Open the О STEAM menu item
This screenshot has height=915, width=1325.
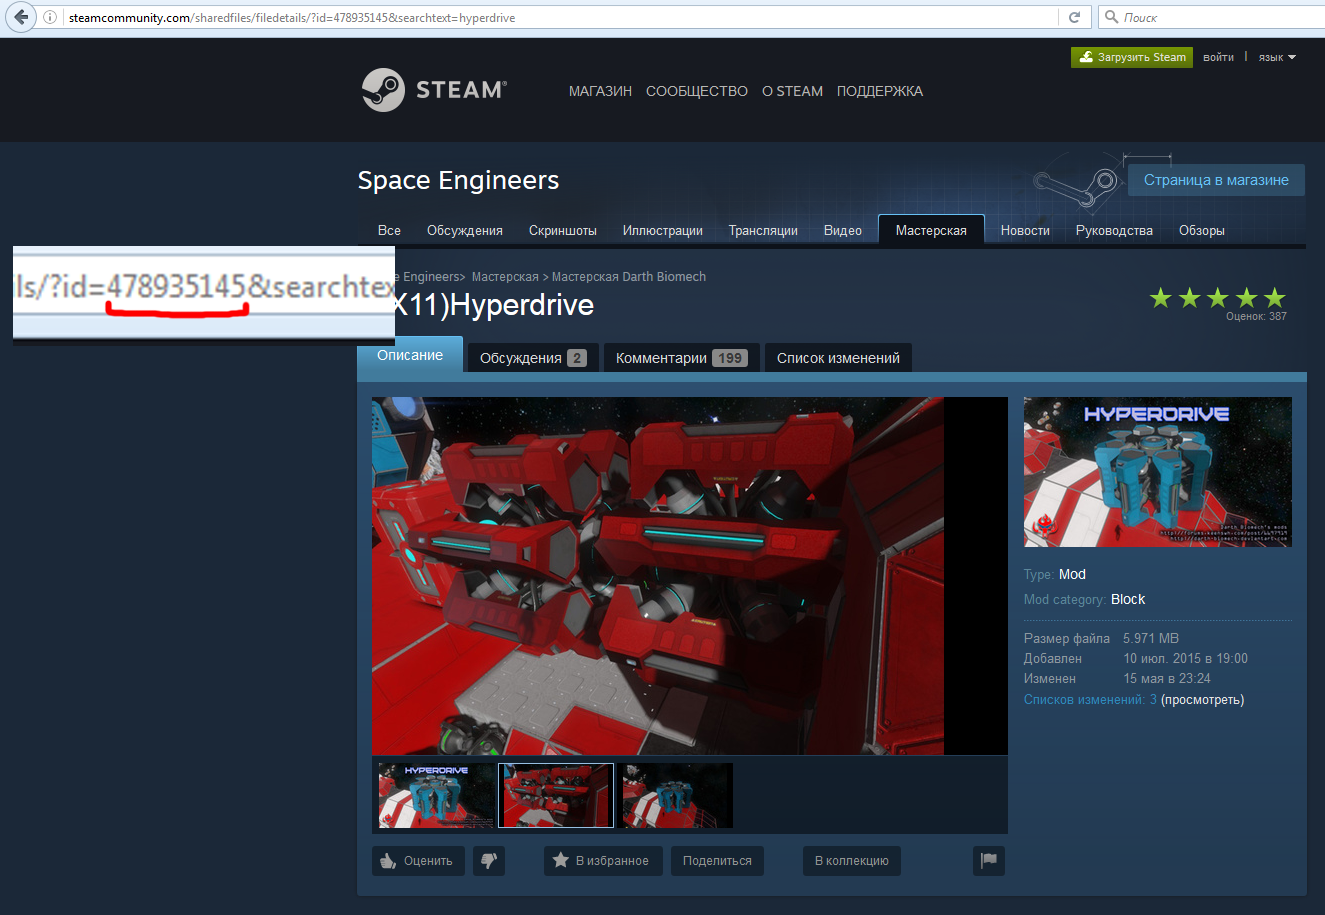point(792,91)
